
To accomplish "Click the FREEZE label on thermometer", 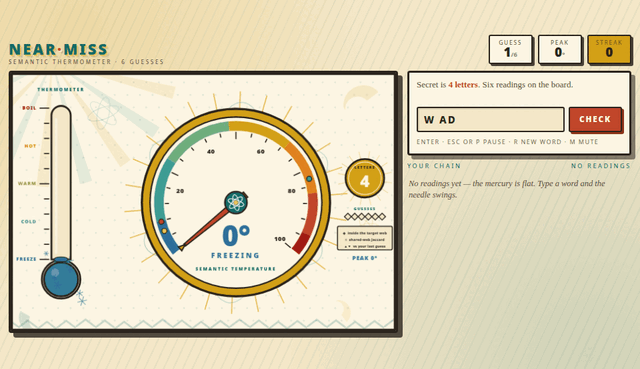I will point(27,259).
